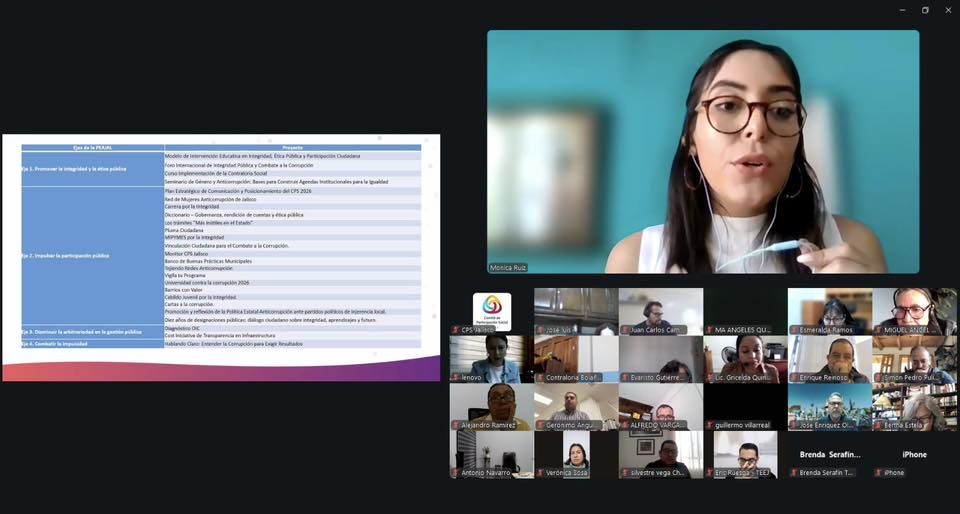Click muted mic icon beside guillermo villarreal
The width and height of the screenshot is (960, 514).
(710, 425)
